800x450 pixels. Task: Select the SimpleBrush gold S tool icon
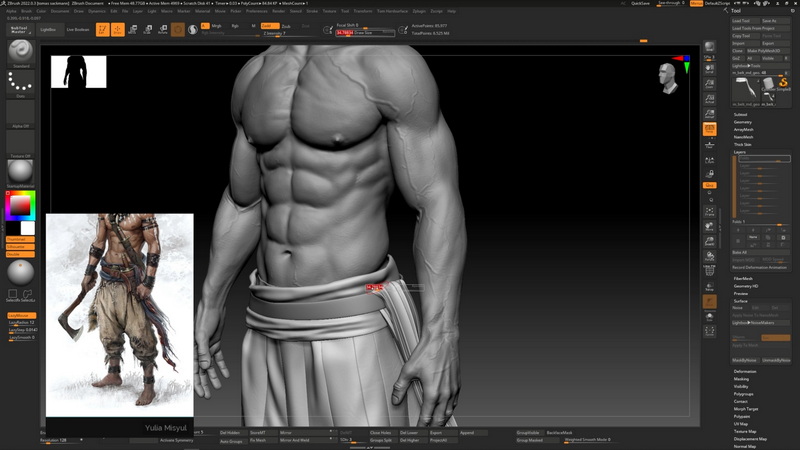point(782,83)
